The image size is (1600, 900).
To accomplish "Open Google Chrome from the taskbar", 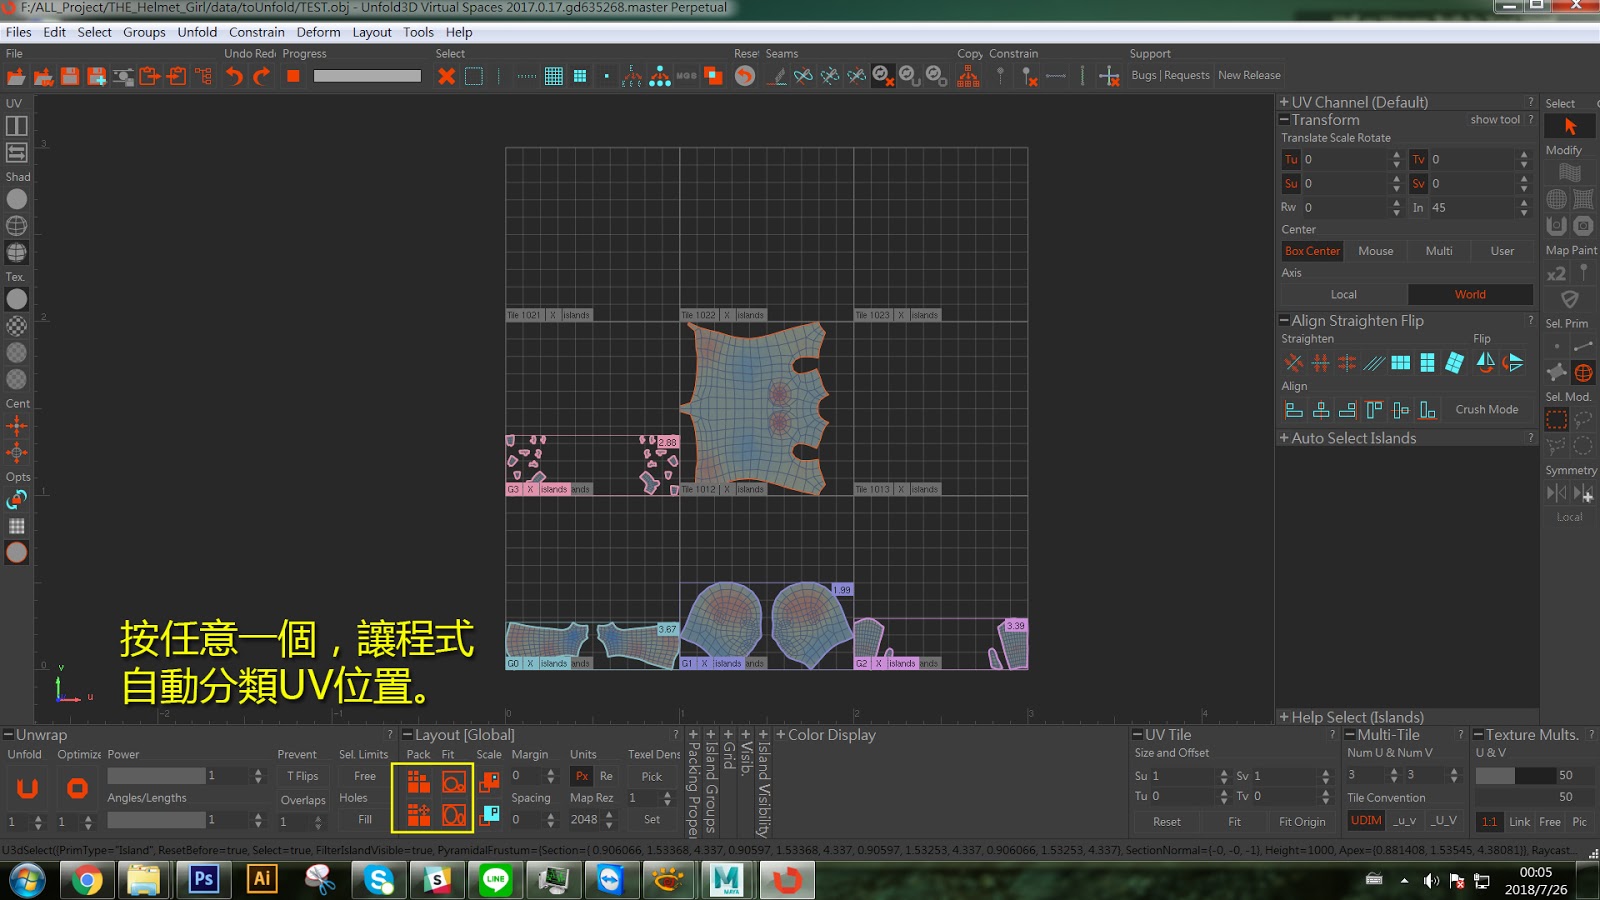I will tap(86, 879).
